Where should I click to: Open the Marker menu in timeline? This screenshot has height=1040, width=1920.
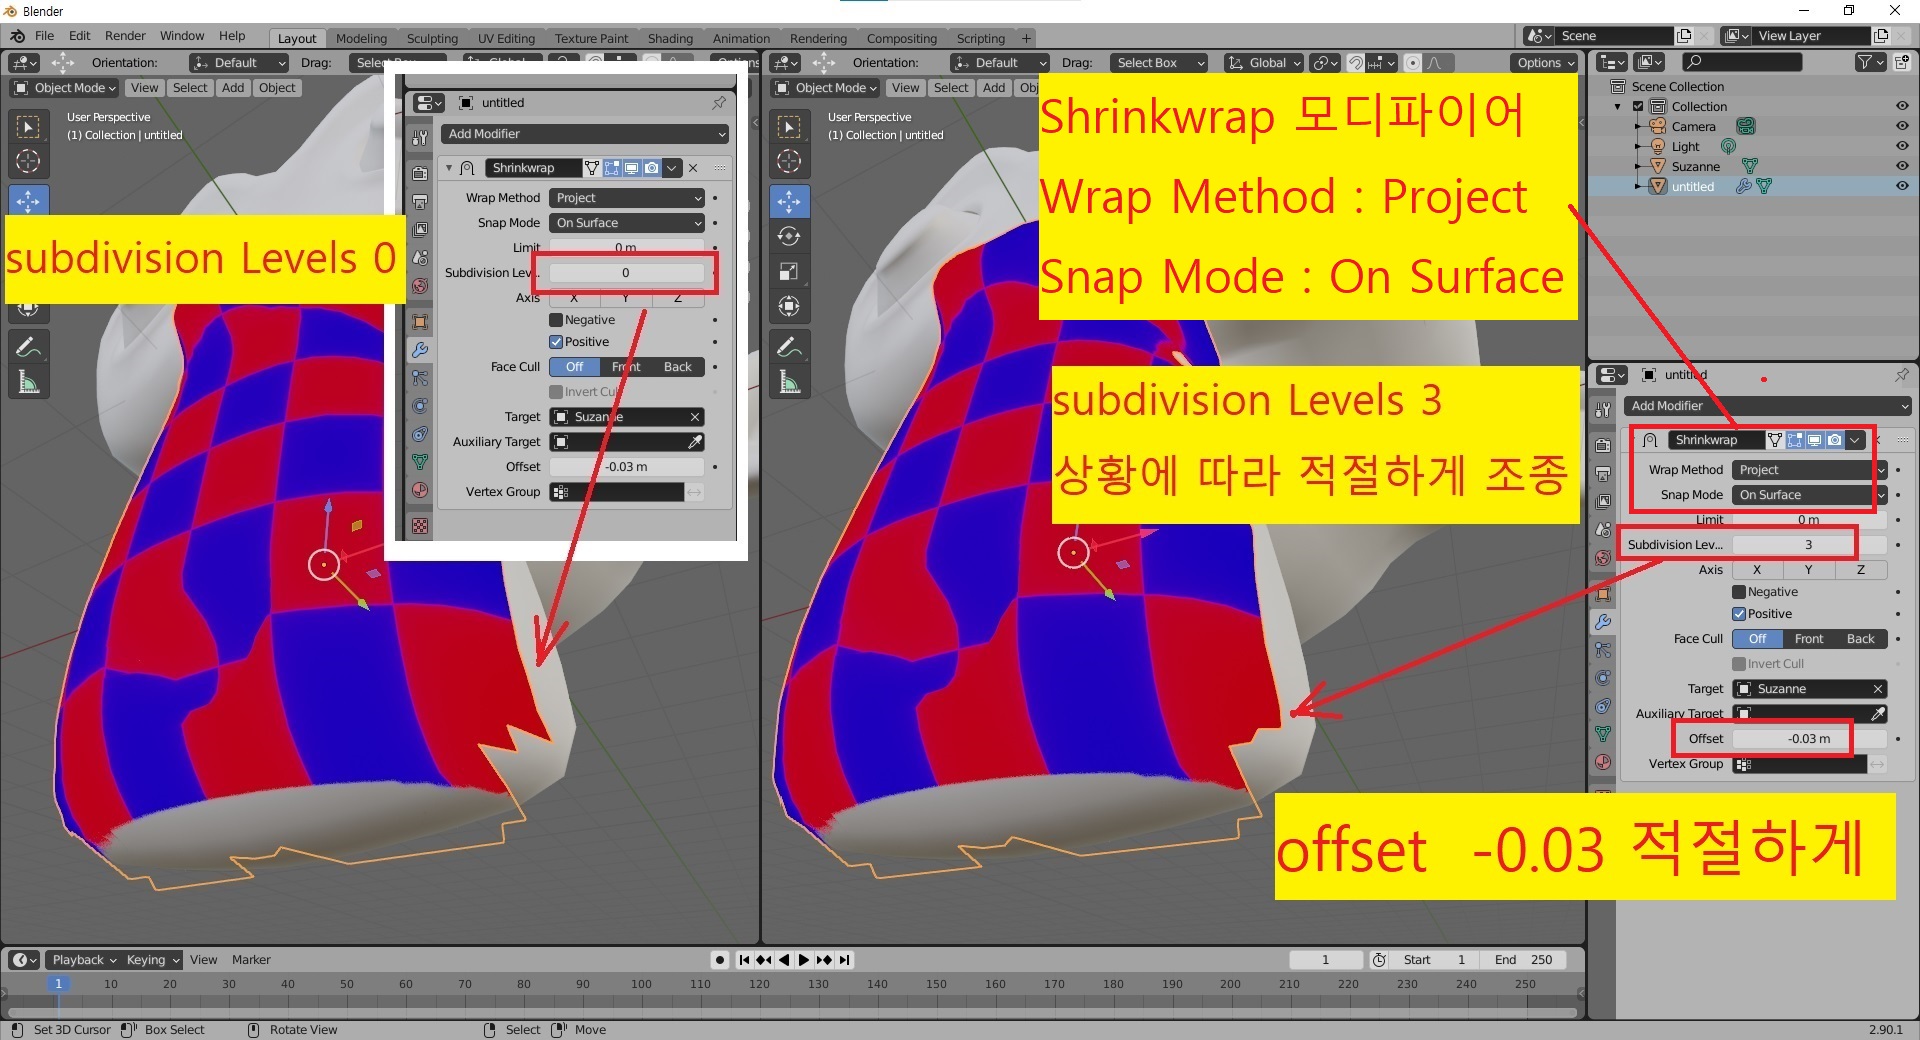tap(251, 960)
